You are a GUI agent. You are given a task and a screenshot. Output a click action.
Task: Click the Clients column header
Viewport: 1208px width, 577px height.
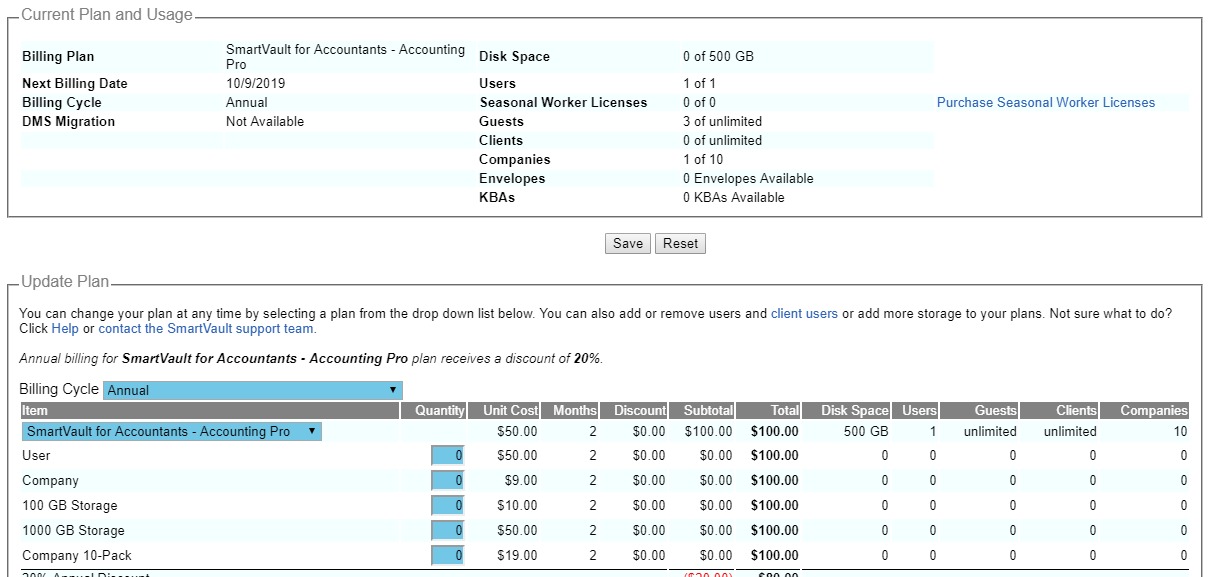(x=1059, y=410)
